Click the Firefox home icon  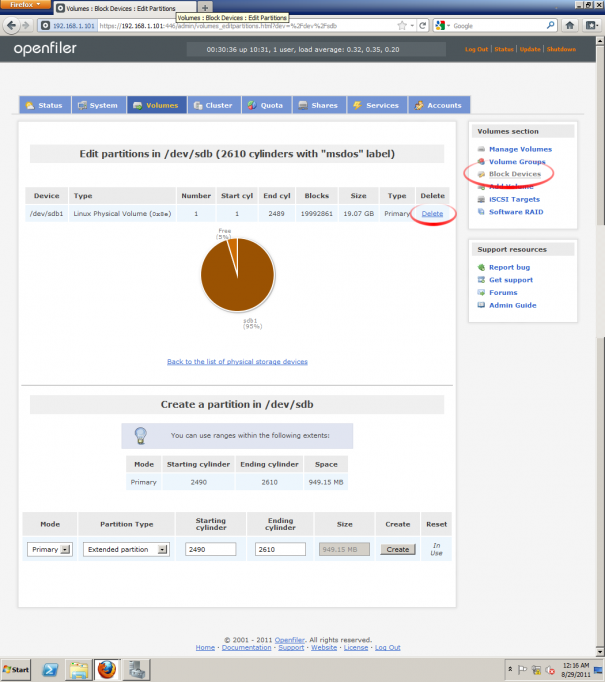coord(569,26)
